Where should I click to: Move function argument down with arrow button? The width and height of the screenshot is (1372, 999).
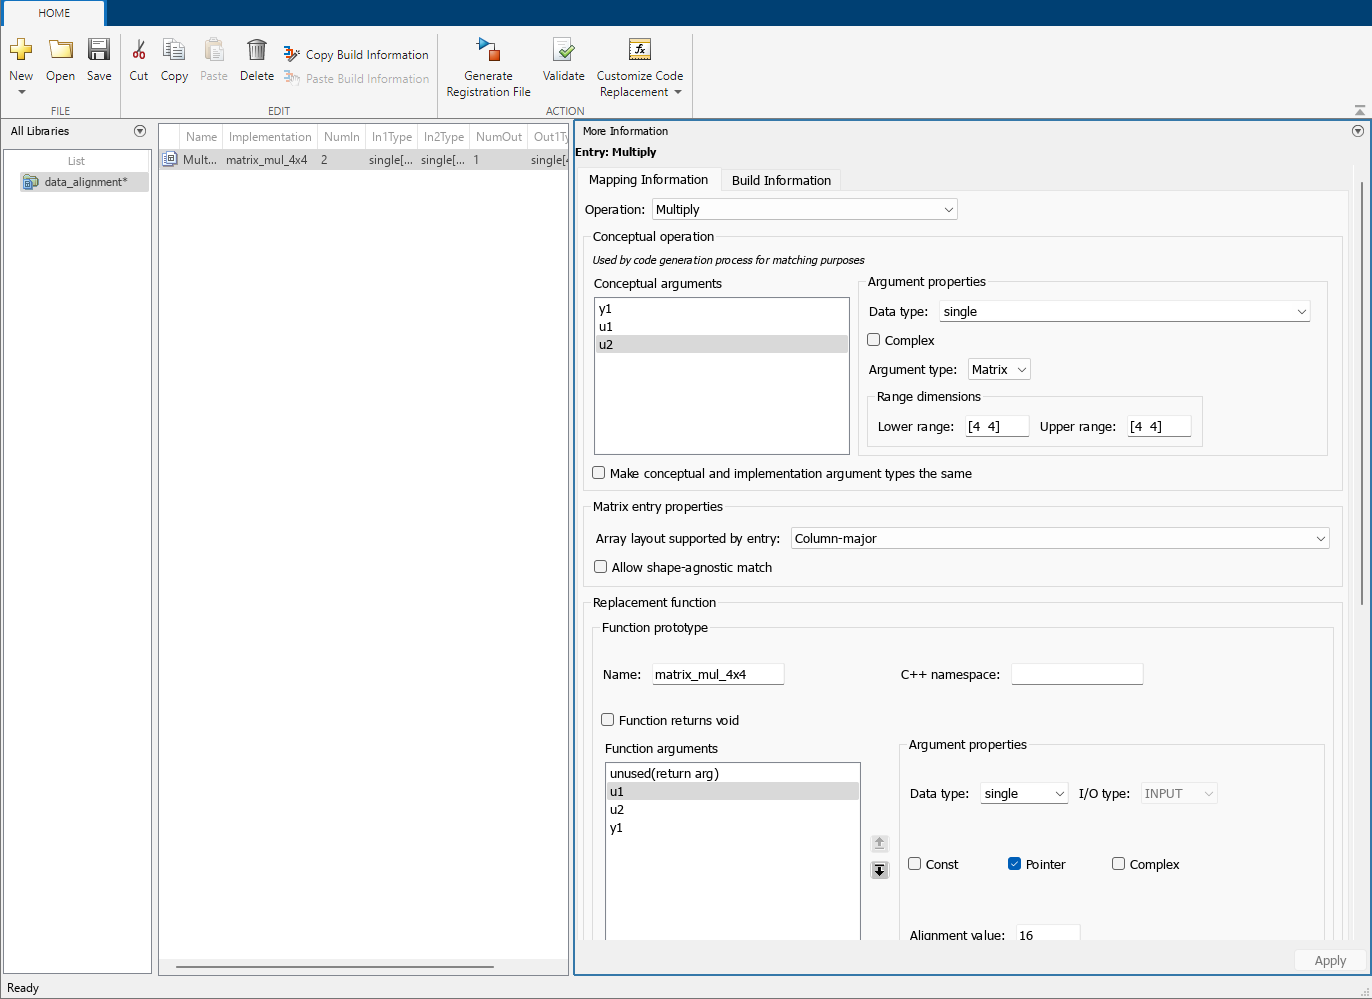[x=880, y=870]
